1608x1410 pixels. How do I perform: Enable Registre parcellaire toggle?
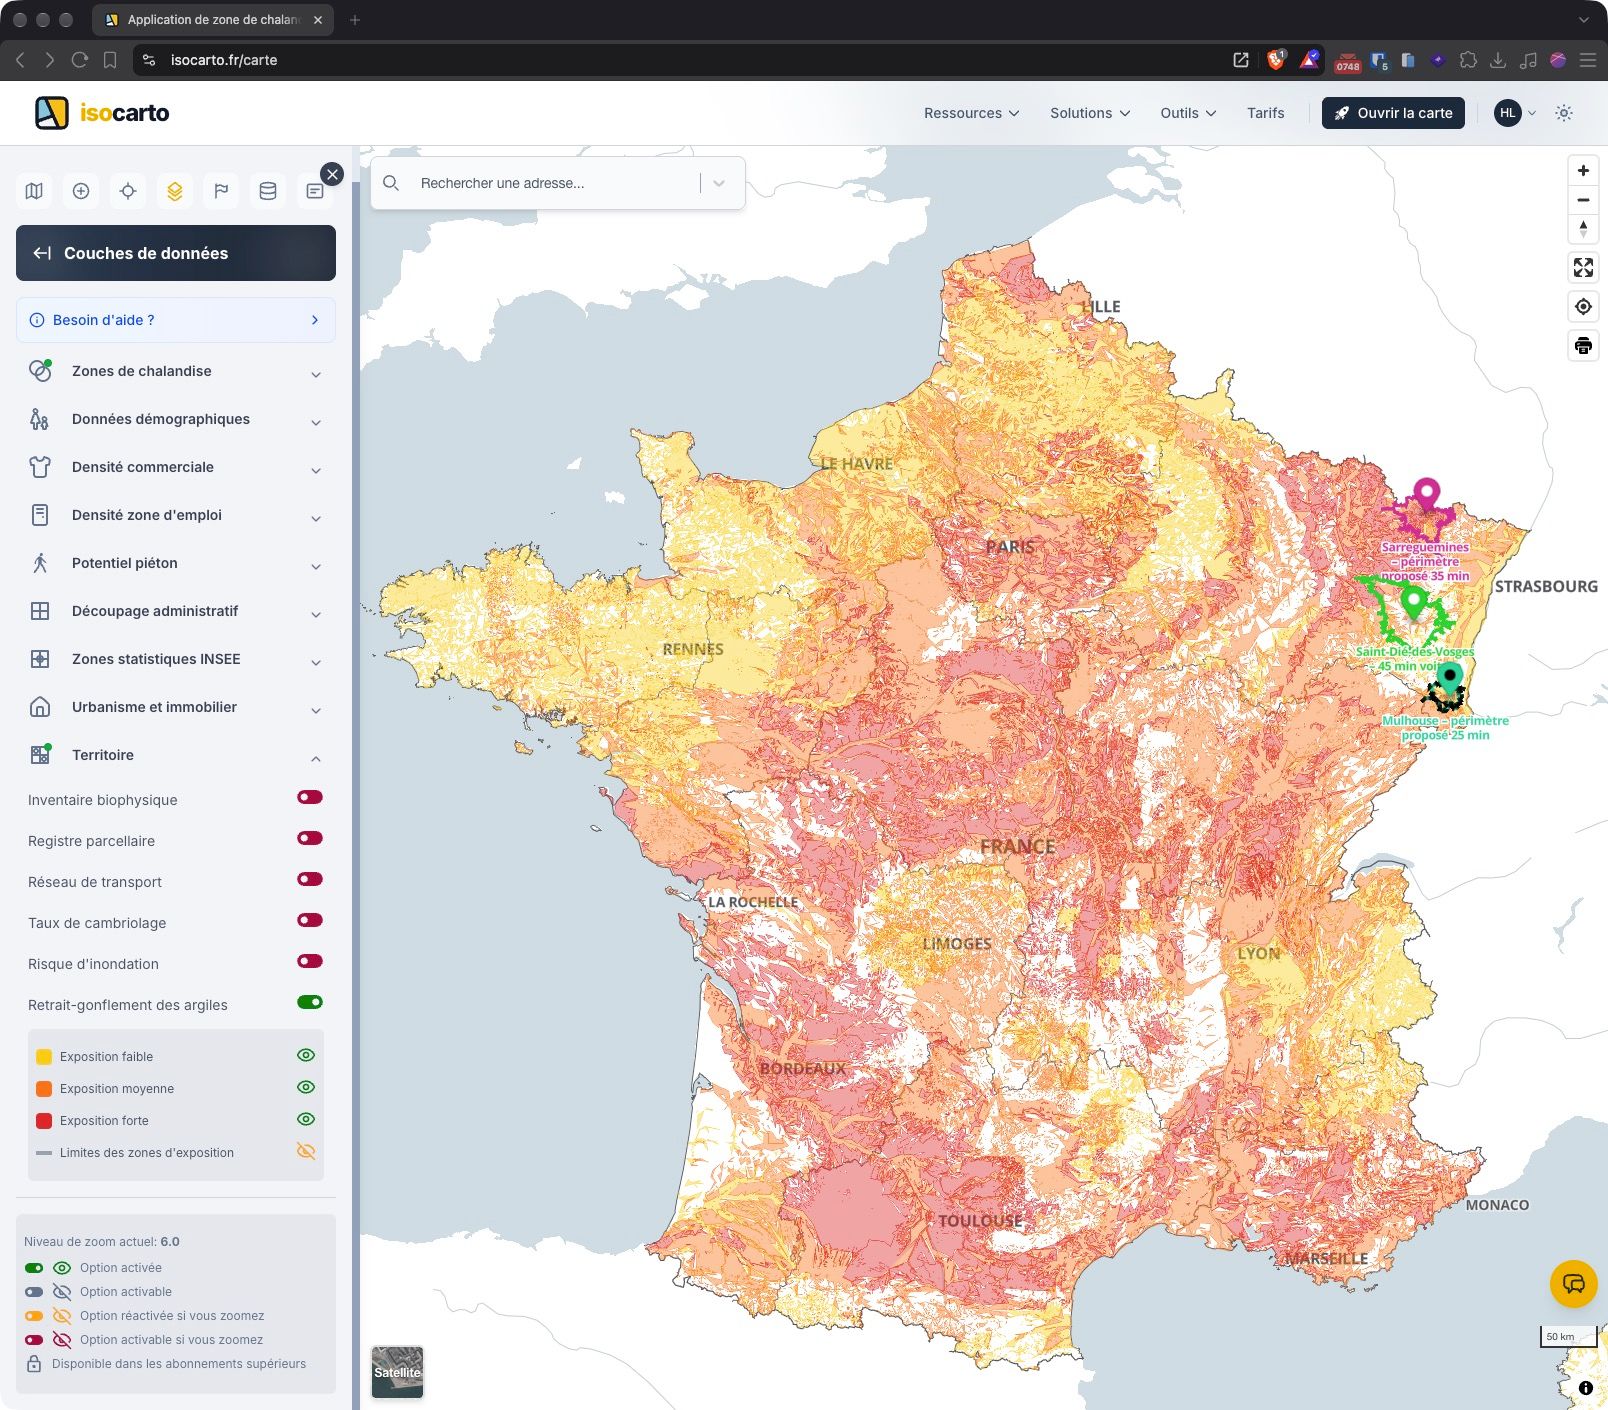(310, 838)
